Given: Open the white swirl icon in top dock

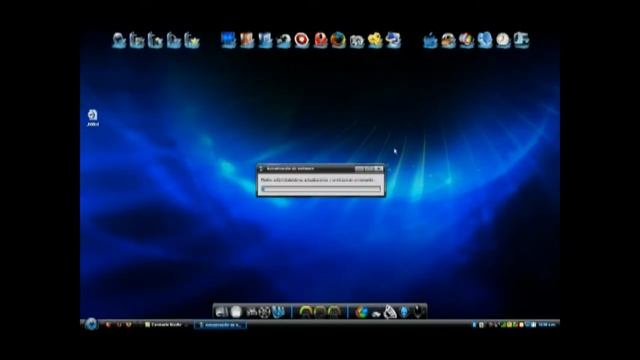Looking at the screenshot, I should 283,41.
